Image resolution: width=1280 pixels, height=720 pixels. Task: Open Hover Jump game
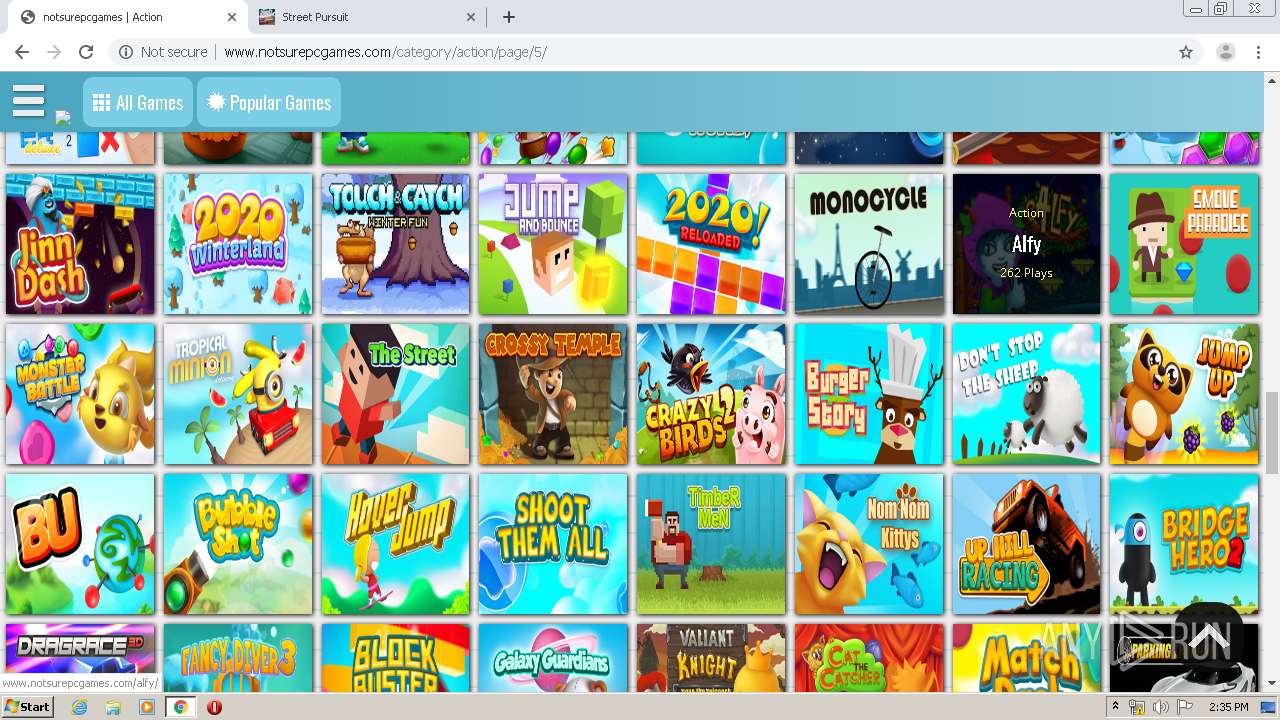click(x=396, y=544)
